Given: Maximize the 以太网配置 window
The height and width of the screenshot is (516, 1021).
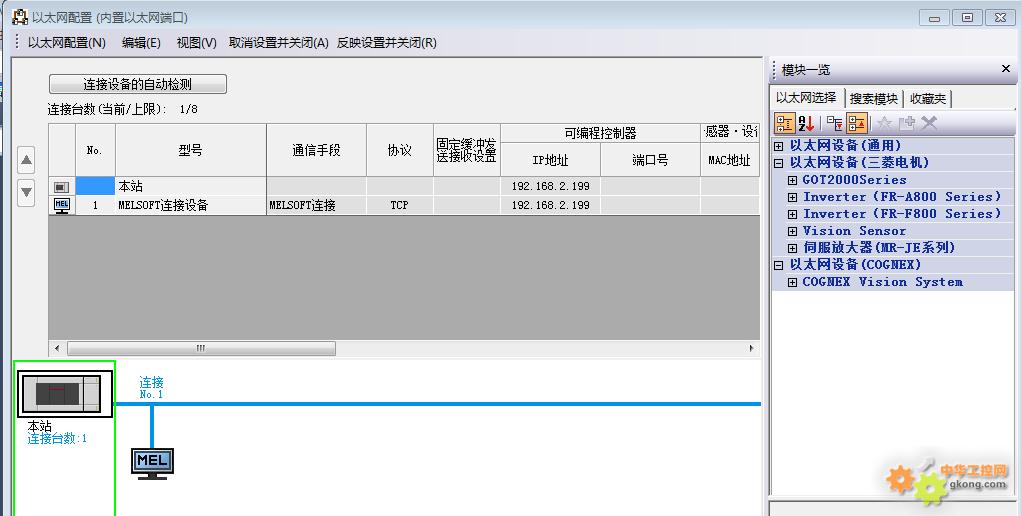Looking at the screenshot, I should point(968,18).
